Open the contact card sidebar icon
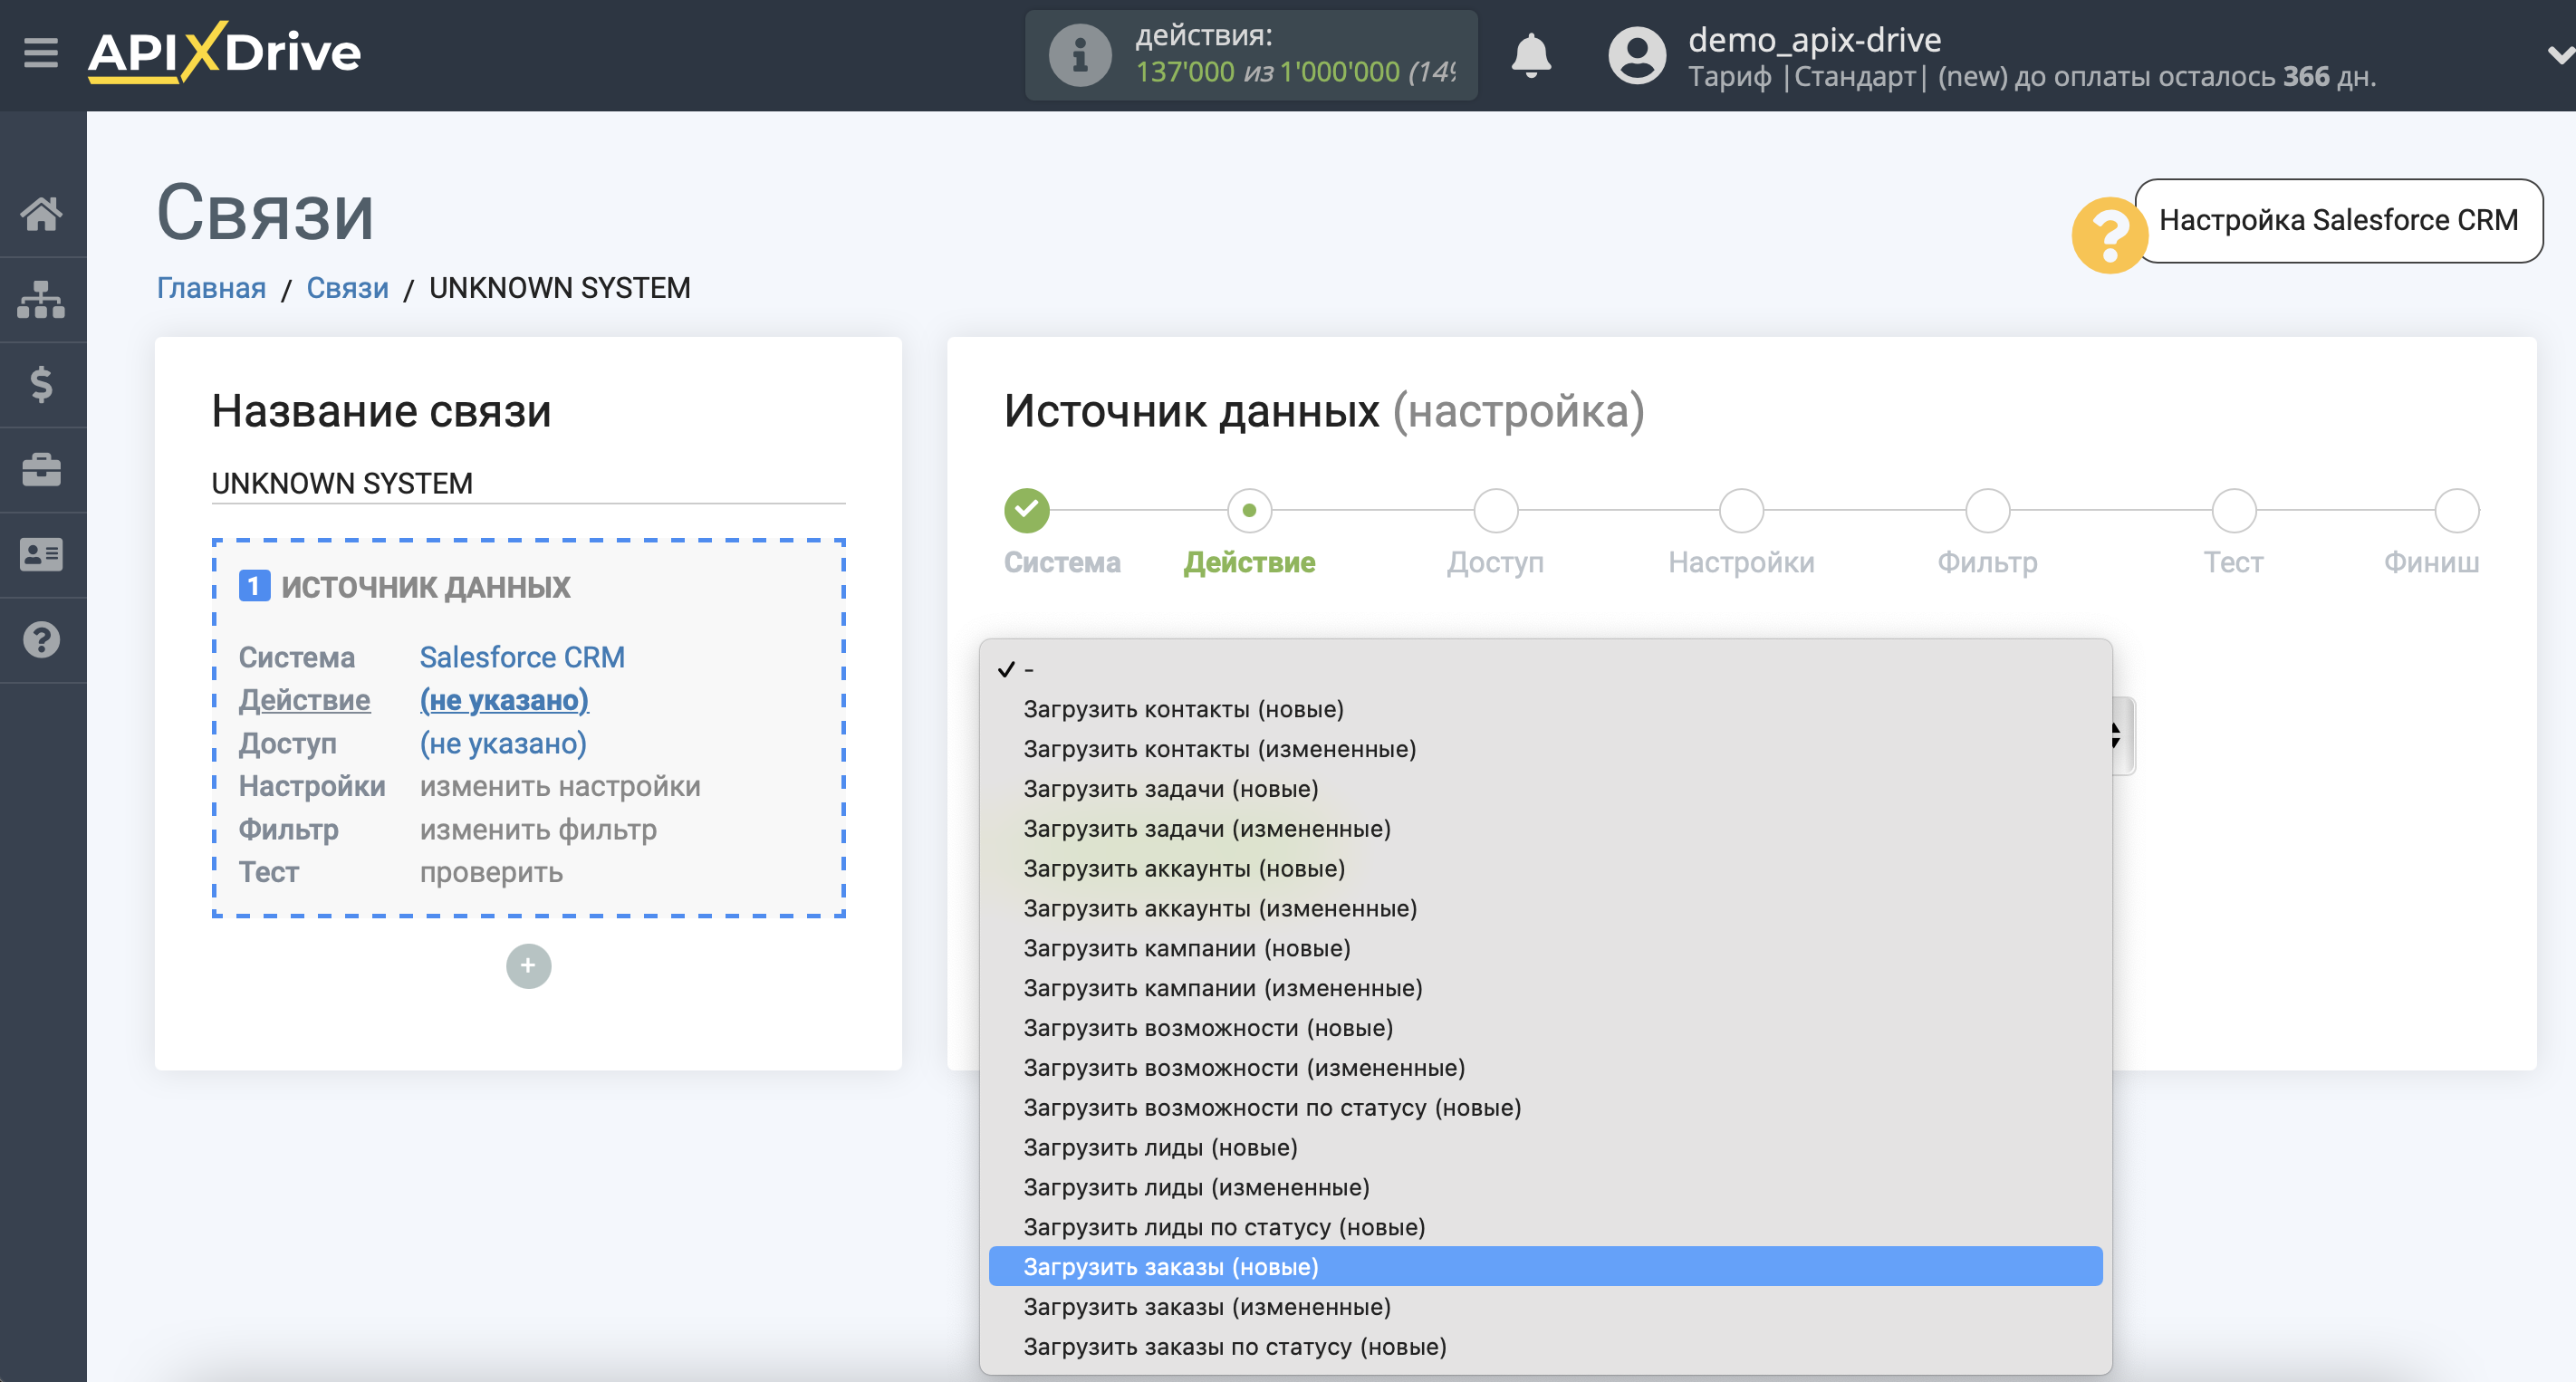This screenshot has height=1382, width=2576. click(x=41, y=554)
